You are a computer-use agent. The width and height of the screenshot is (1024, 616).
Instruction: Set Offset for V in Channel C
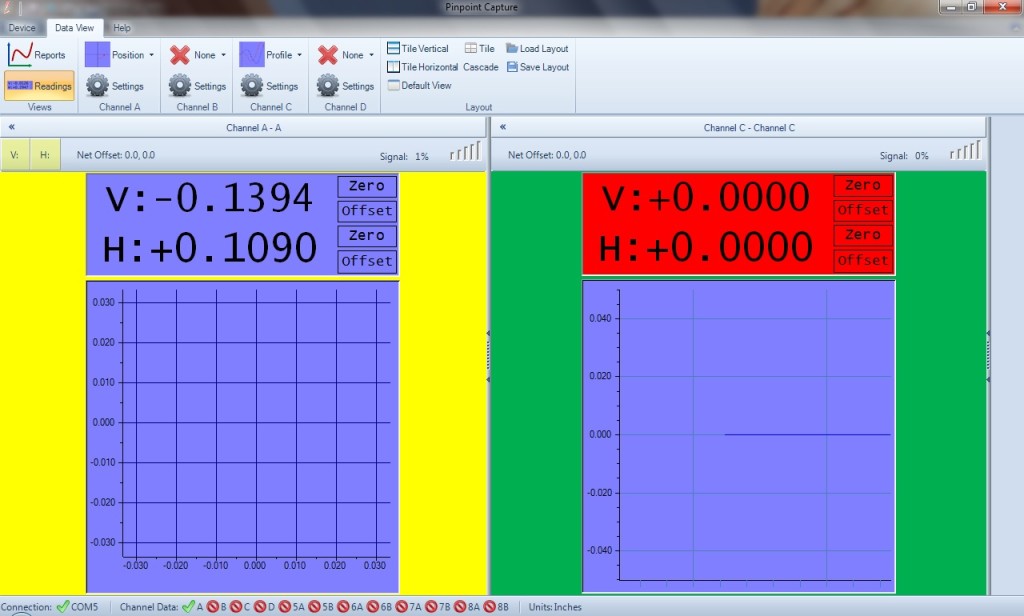coord(863,210)
